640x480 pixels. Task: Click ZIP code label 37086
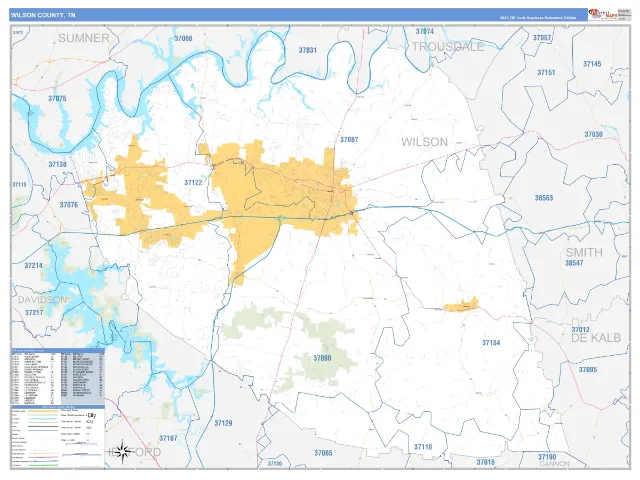pyautogui.click(x=183, y=39)
